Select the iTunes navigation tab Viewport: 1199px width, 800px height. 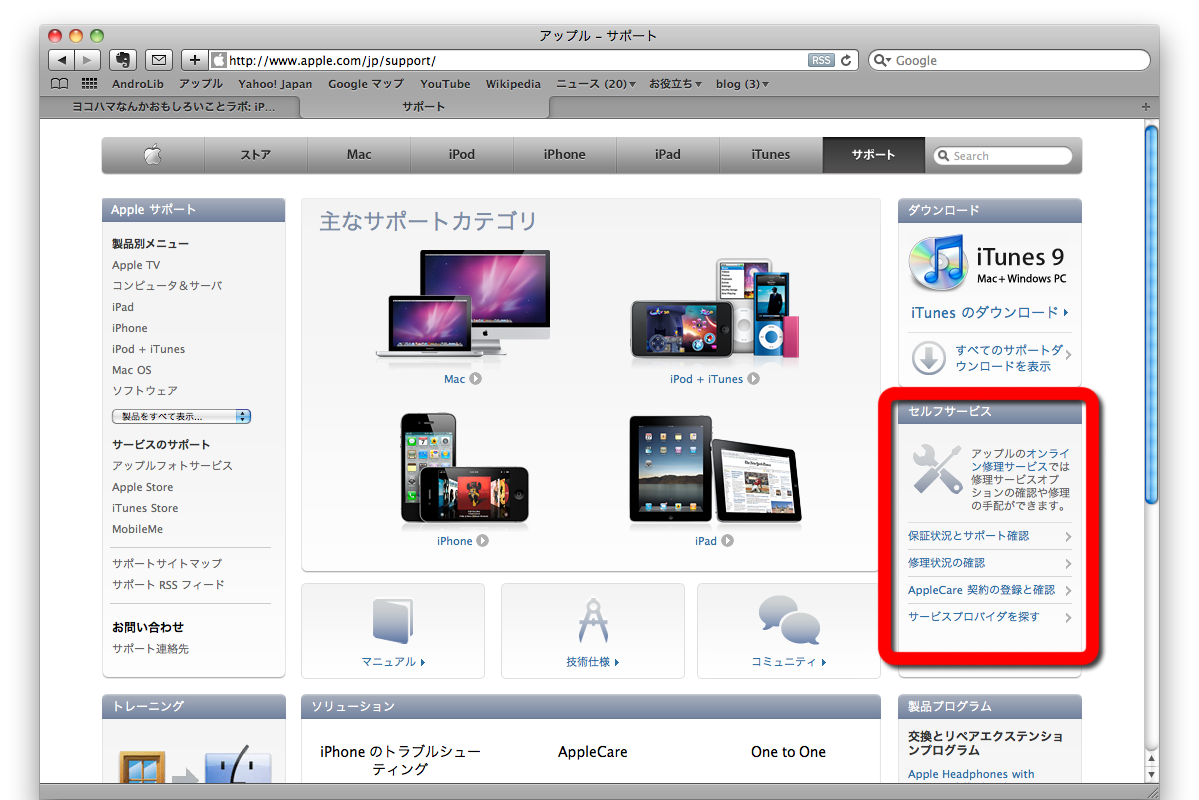pos(771,154)
